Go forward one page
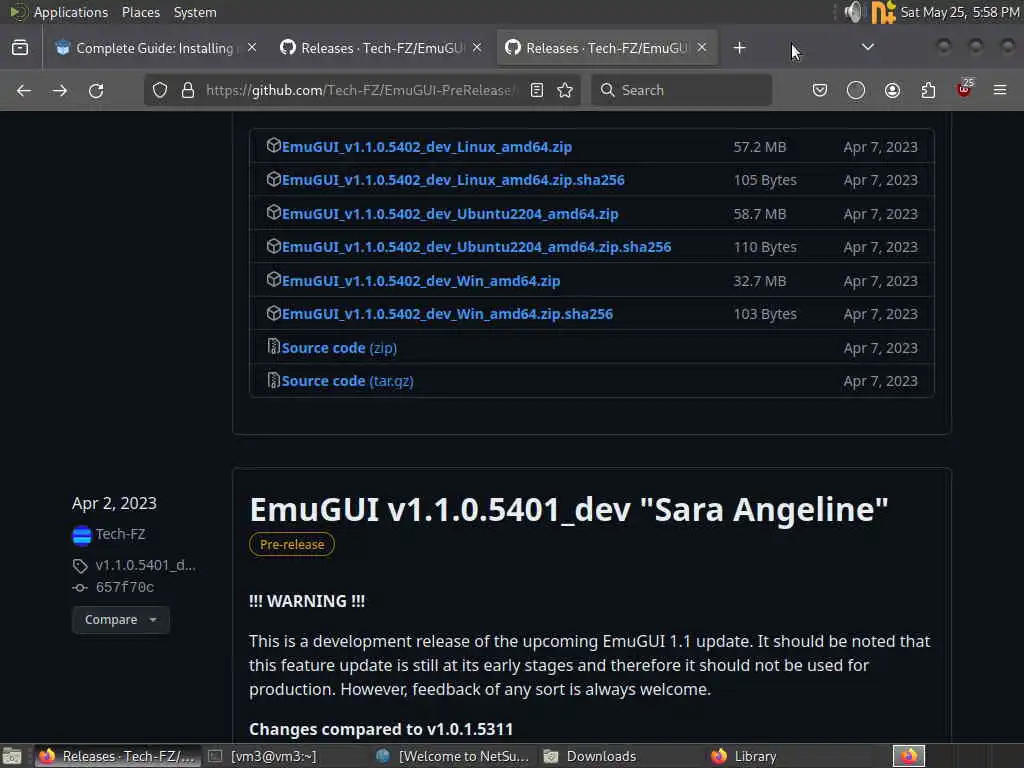This screenshot has height=768, width=1024. tap(59, 90)
